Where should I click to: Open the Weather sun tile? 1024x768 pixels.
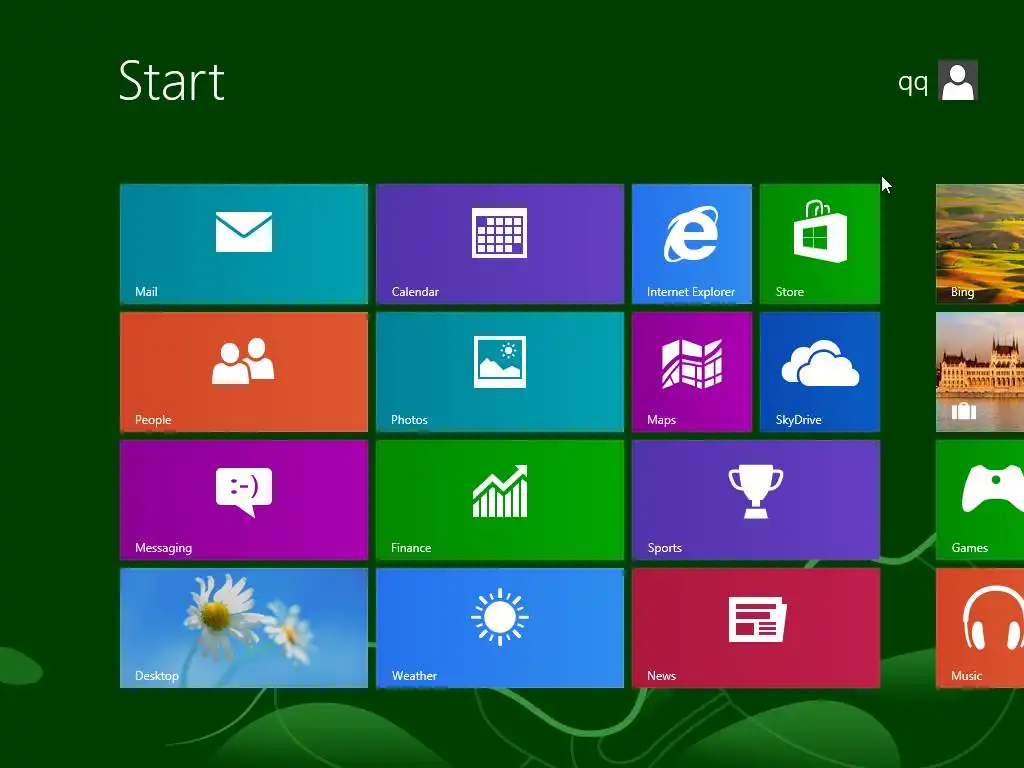pos(500,628)
